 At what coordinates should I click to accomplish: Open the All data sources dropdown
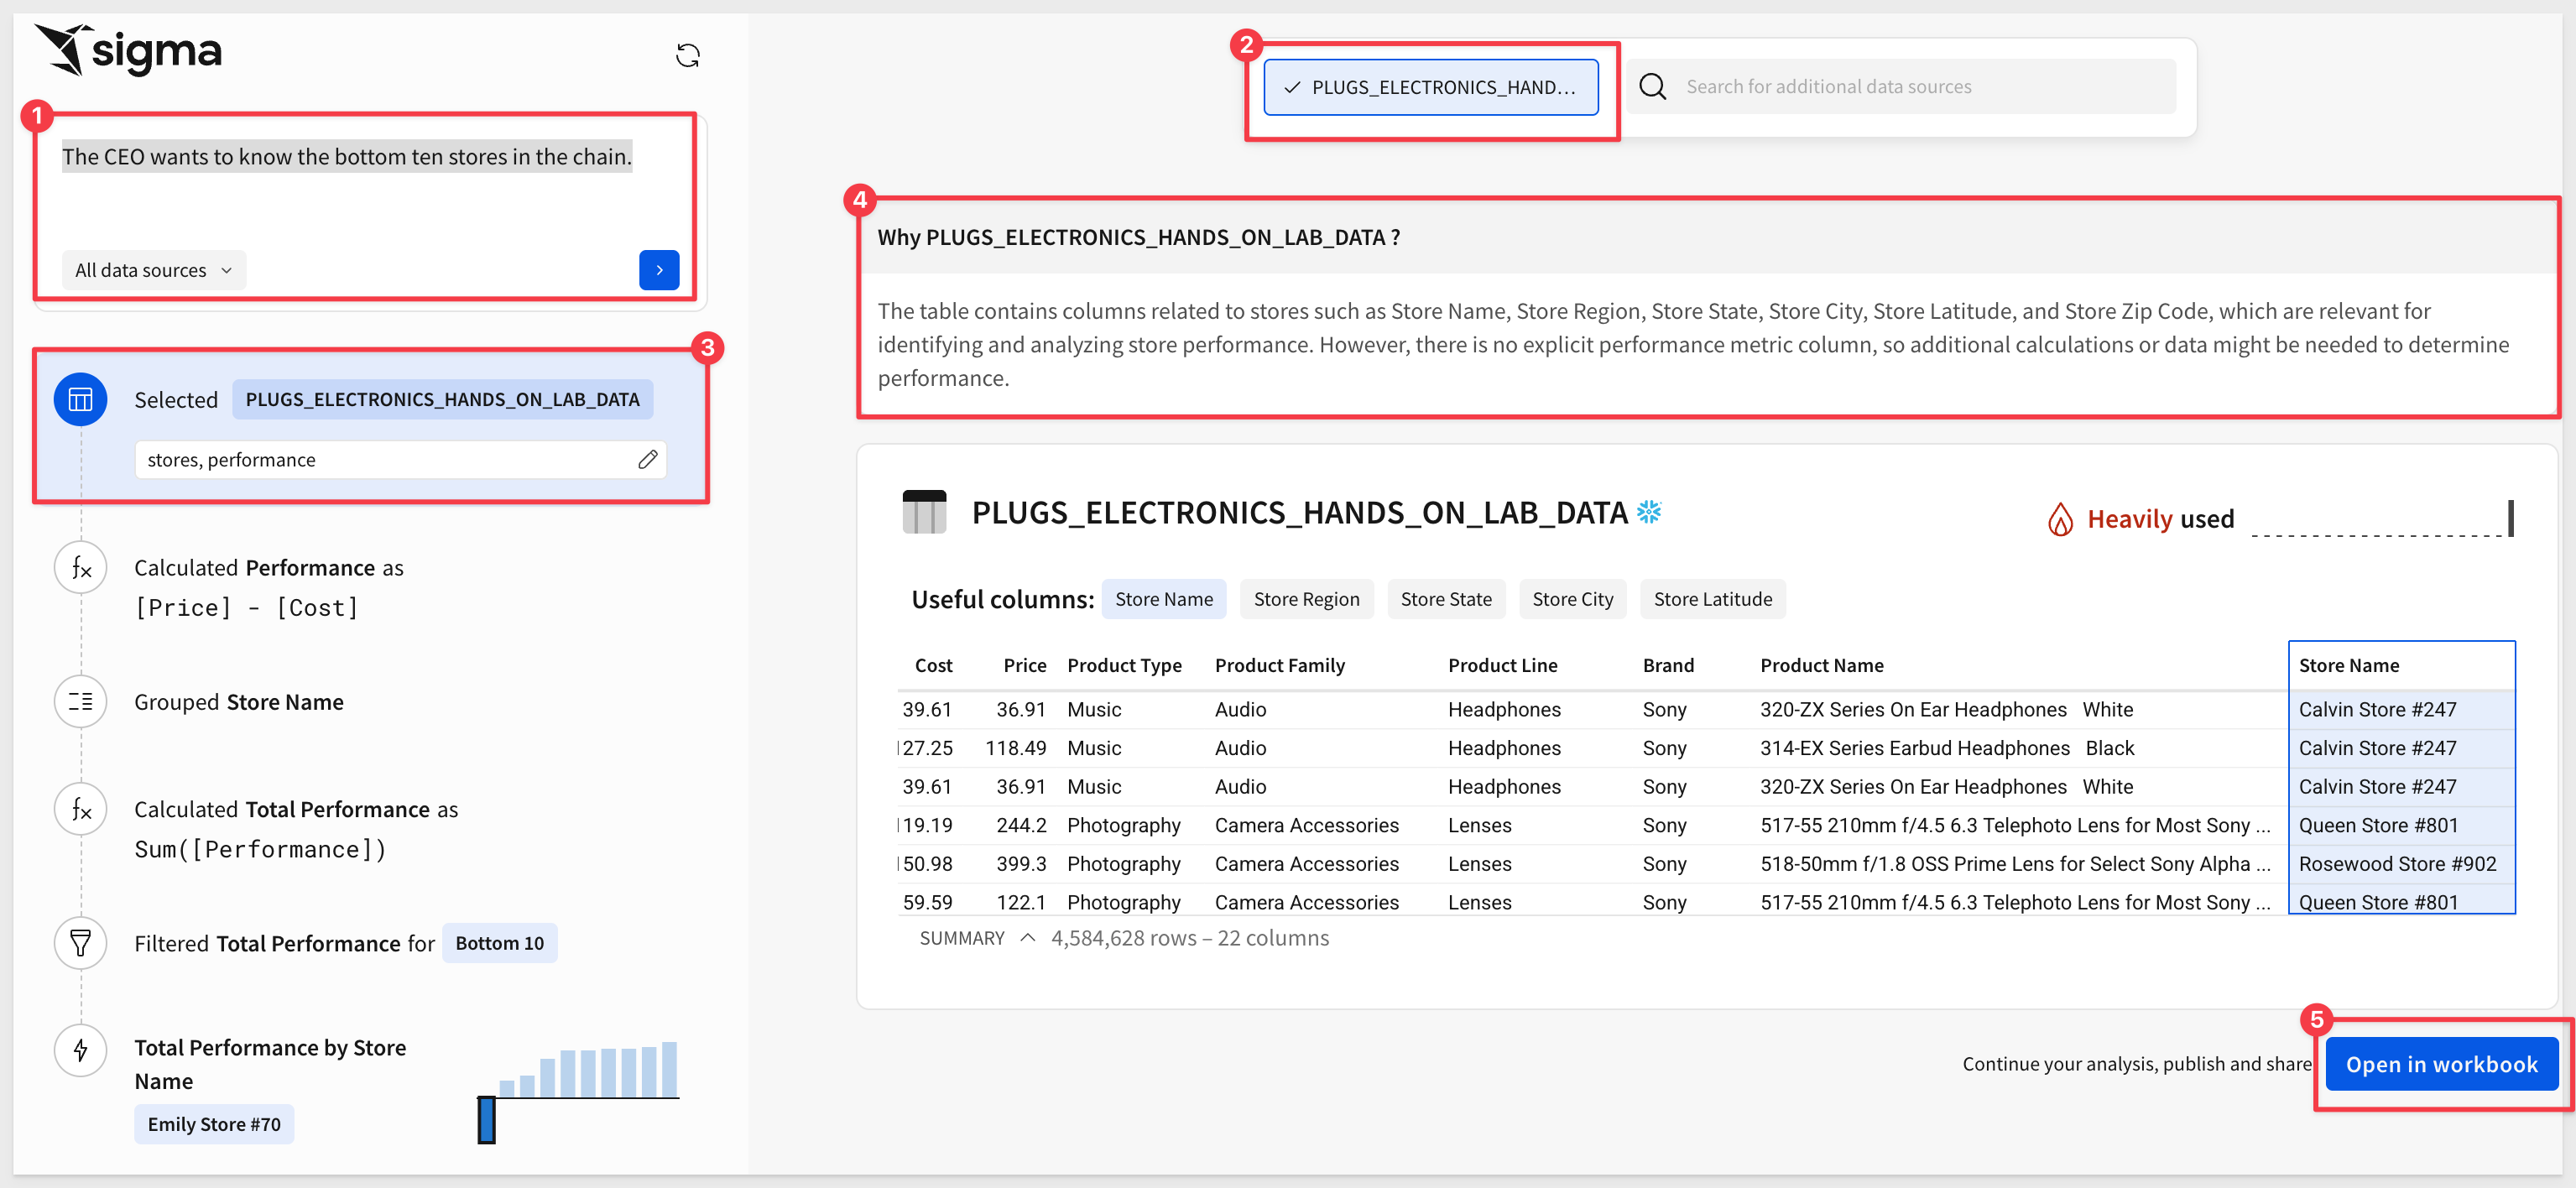[153, 270]
